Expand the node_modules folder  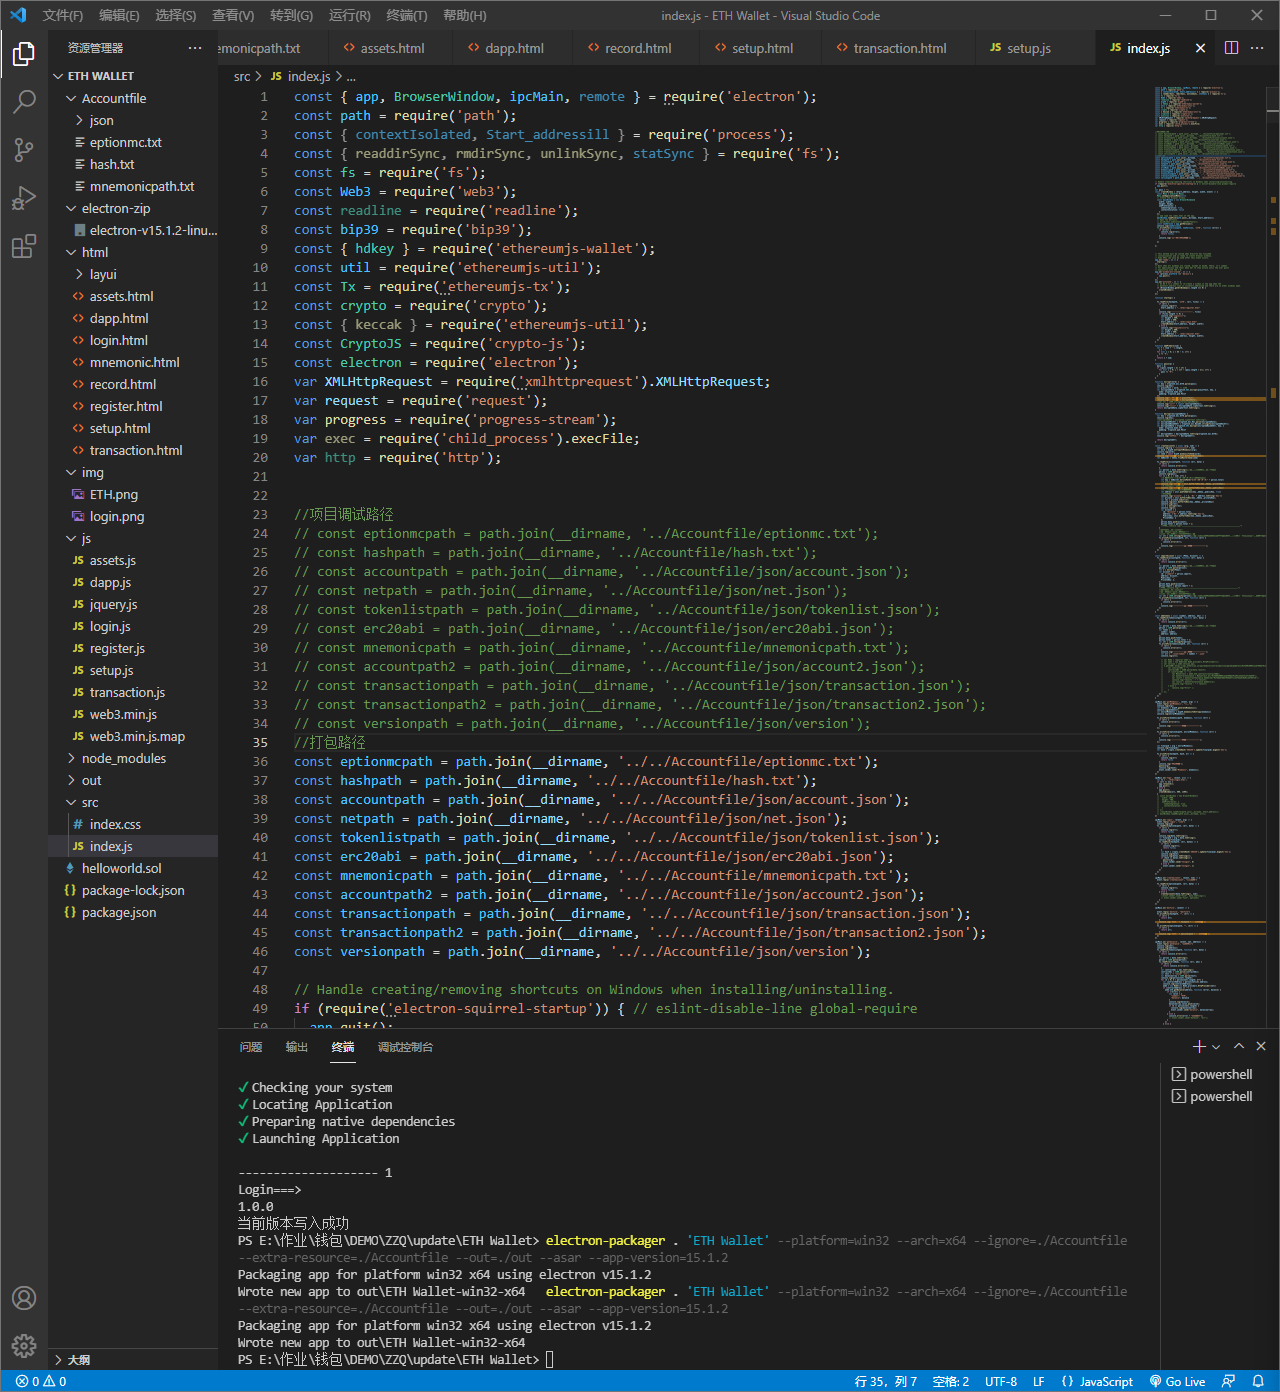tap(133, 758)
